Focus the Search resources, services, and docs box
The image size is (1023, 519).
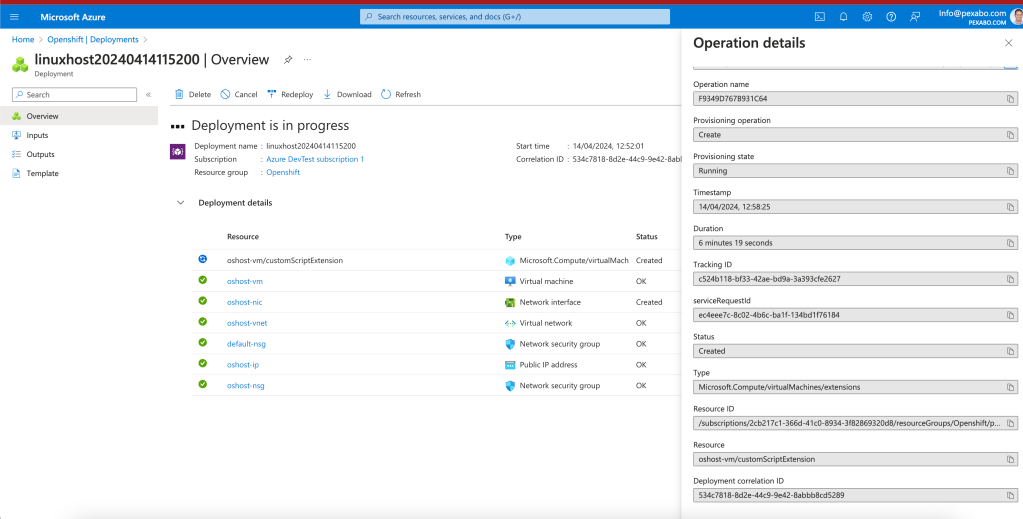pos(515,17)
